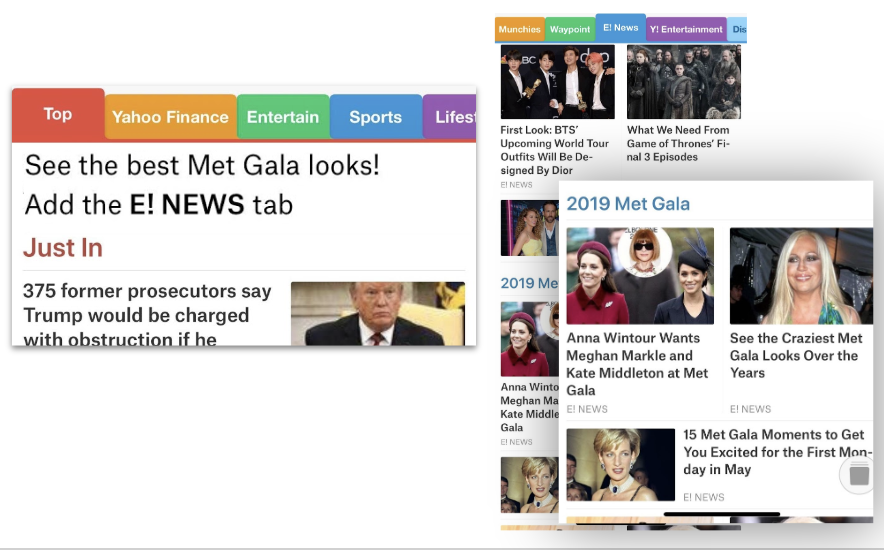
Task: Switch to the Top tab
Action: pos(58,114)
